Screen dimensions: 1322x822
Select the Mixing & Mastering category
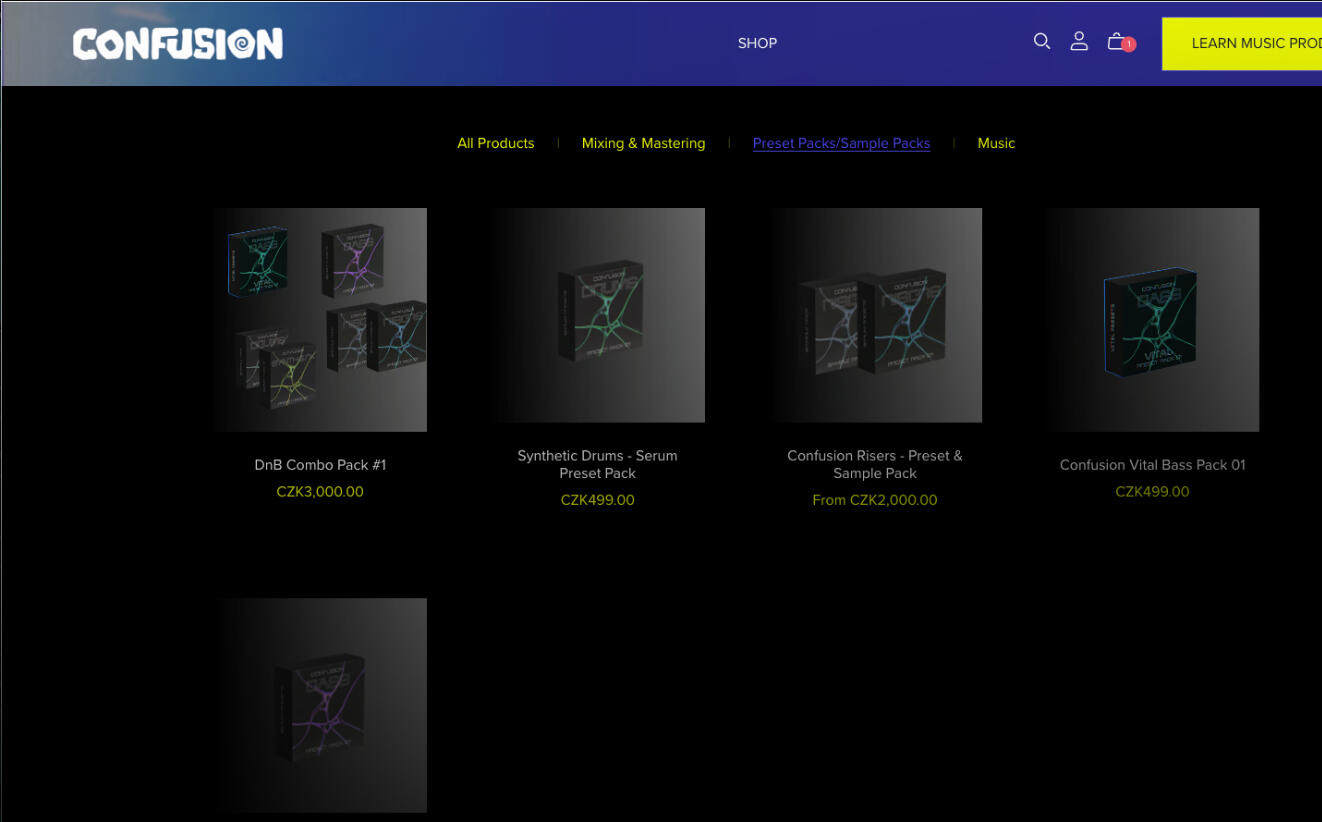pyautogui.click(x=643, y=143)
